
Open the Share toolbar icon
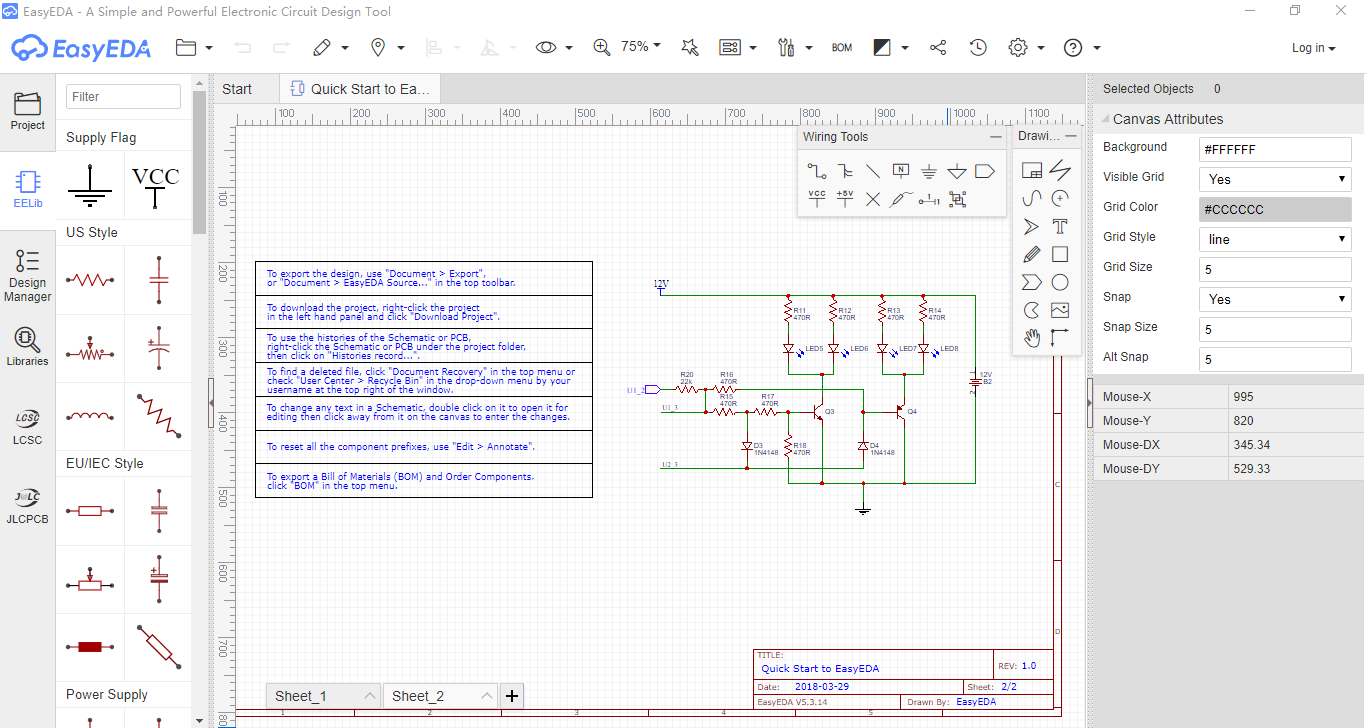(x=938, y=47)
